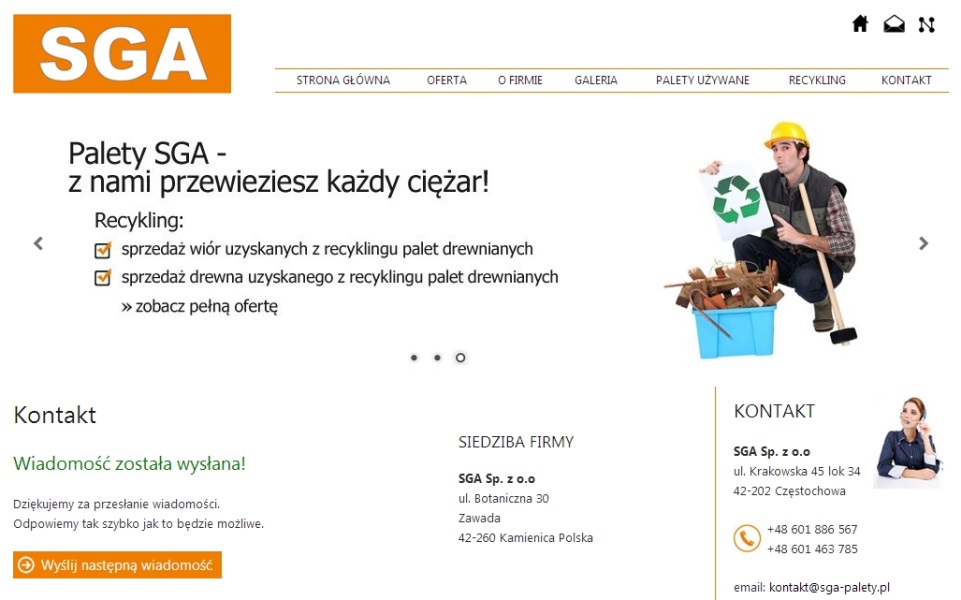Click the orange phone icon
The width and height of the screenshot is (961, 600).
coord(746,538)
